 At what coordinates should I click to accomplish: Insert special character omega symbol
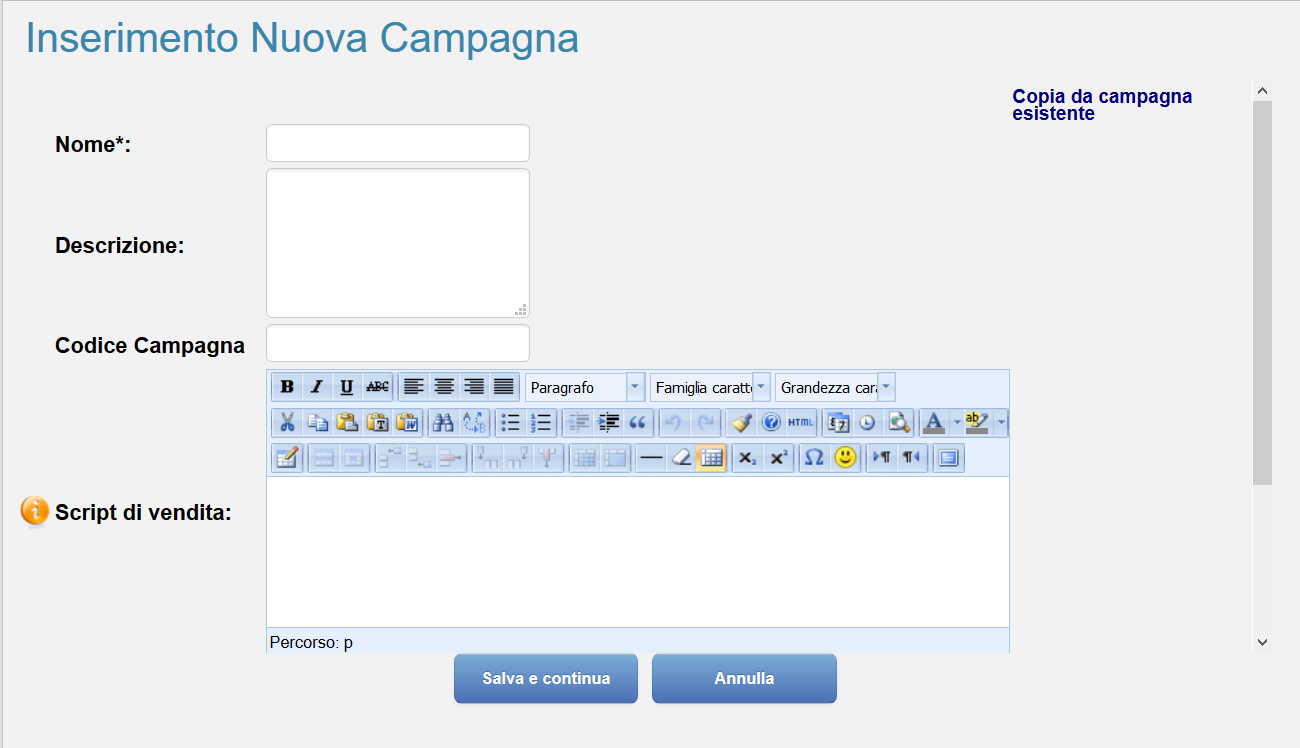(x=815, y=458)
